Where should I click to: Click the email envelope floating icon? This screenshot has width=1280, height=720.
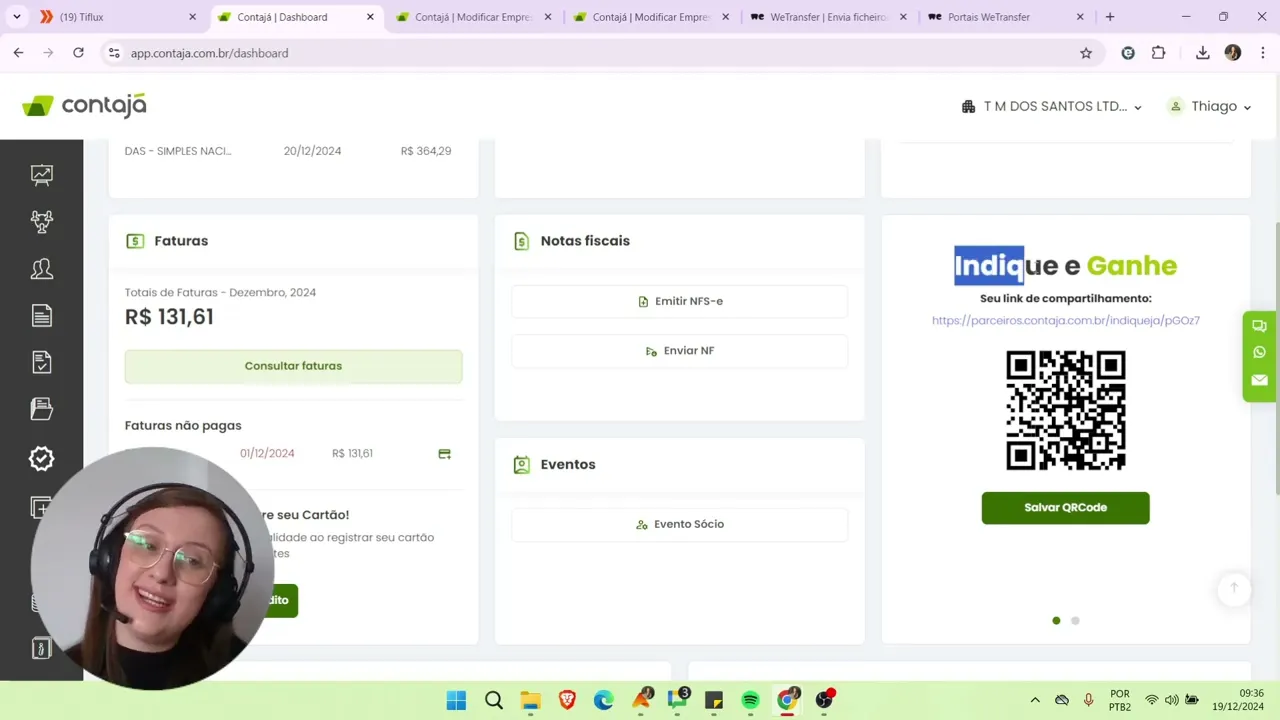[x=1259, y=380]
